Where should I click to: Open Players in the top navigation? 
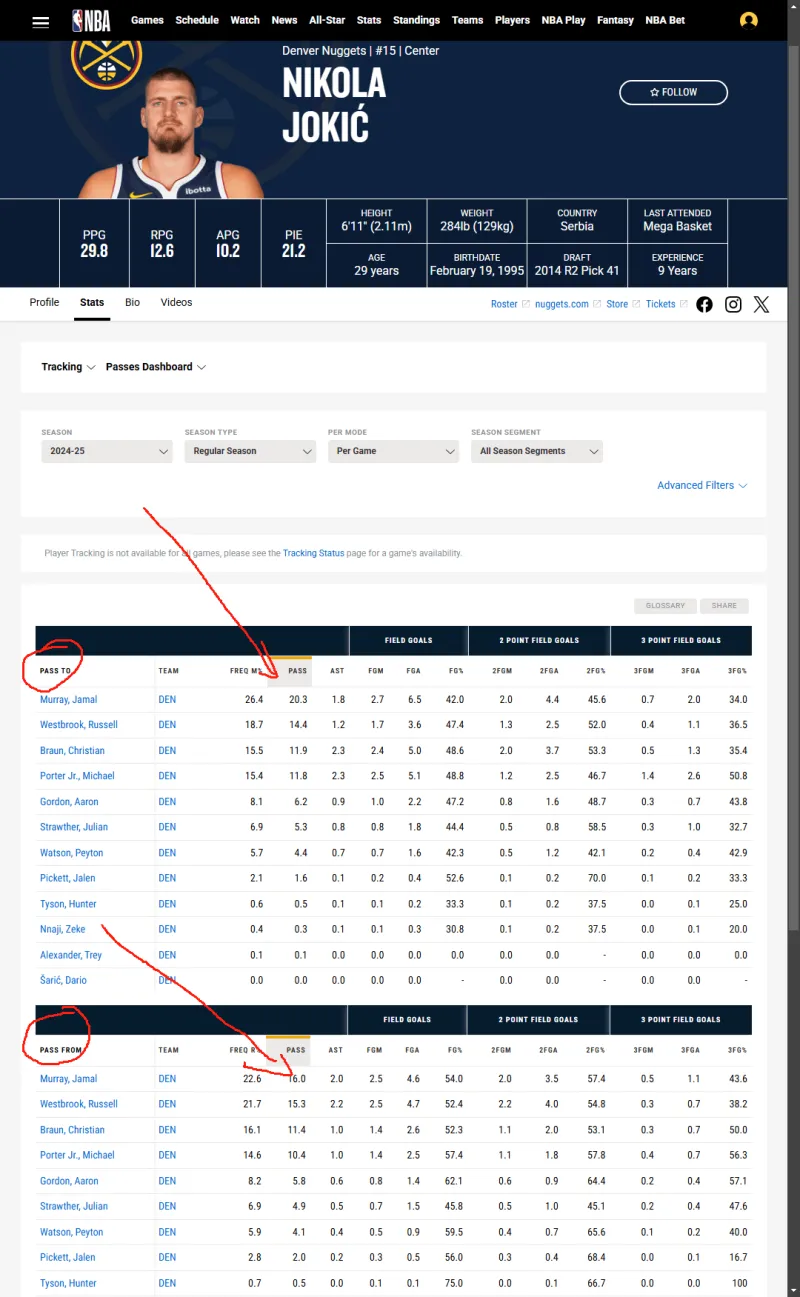click(512, 20)
